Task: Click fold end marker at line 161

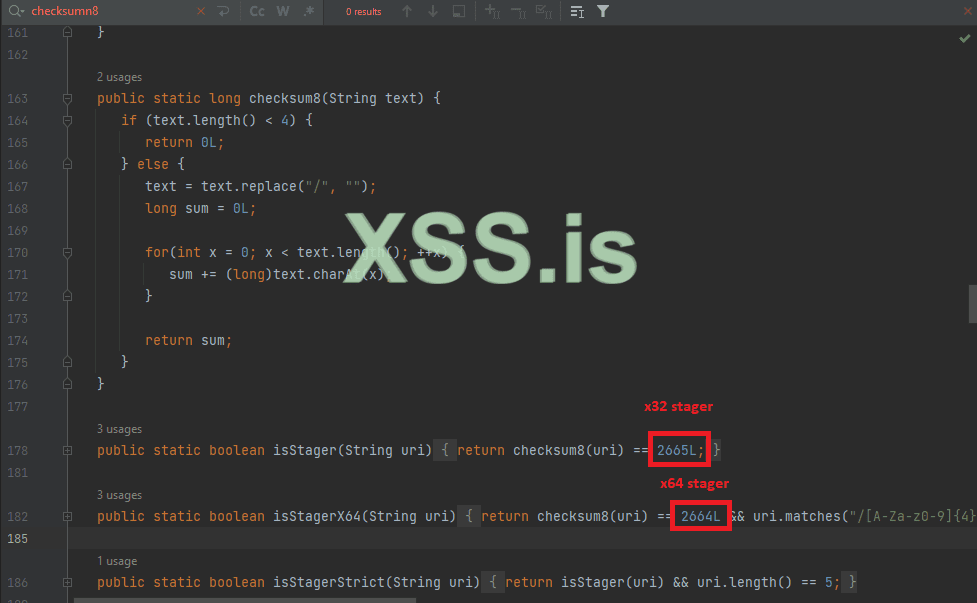Action: click(67, 32)
